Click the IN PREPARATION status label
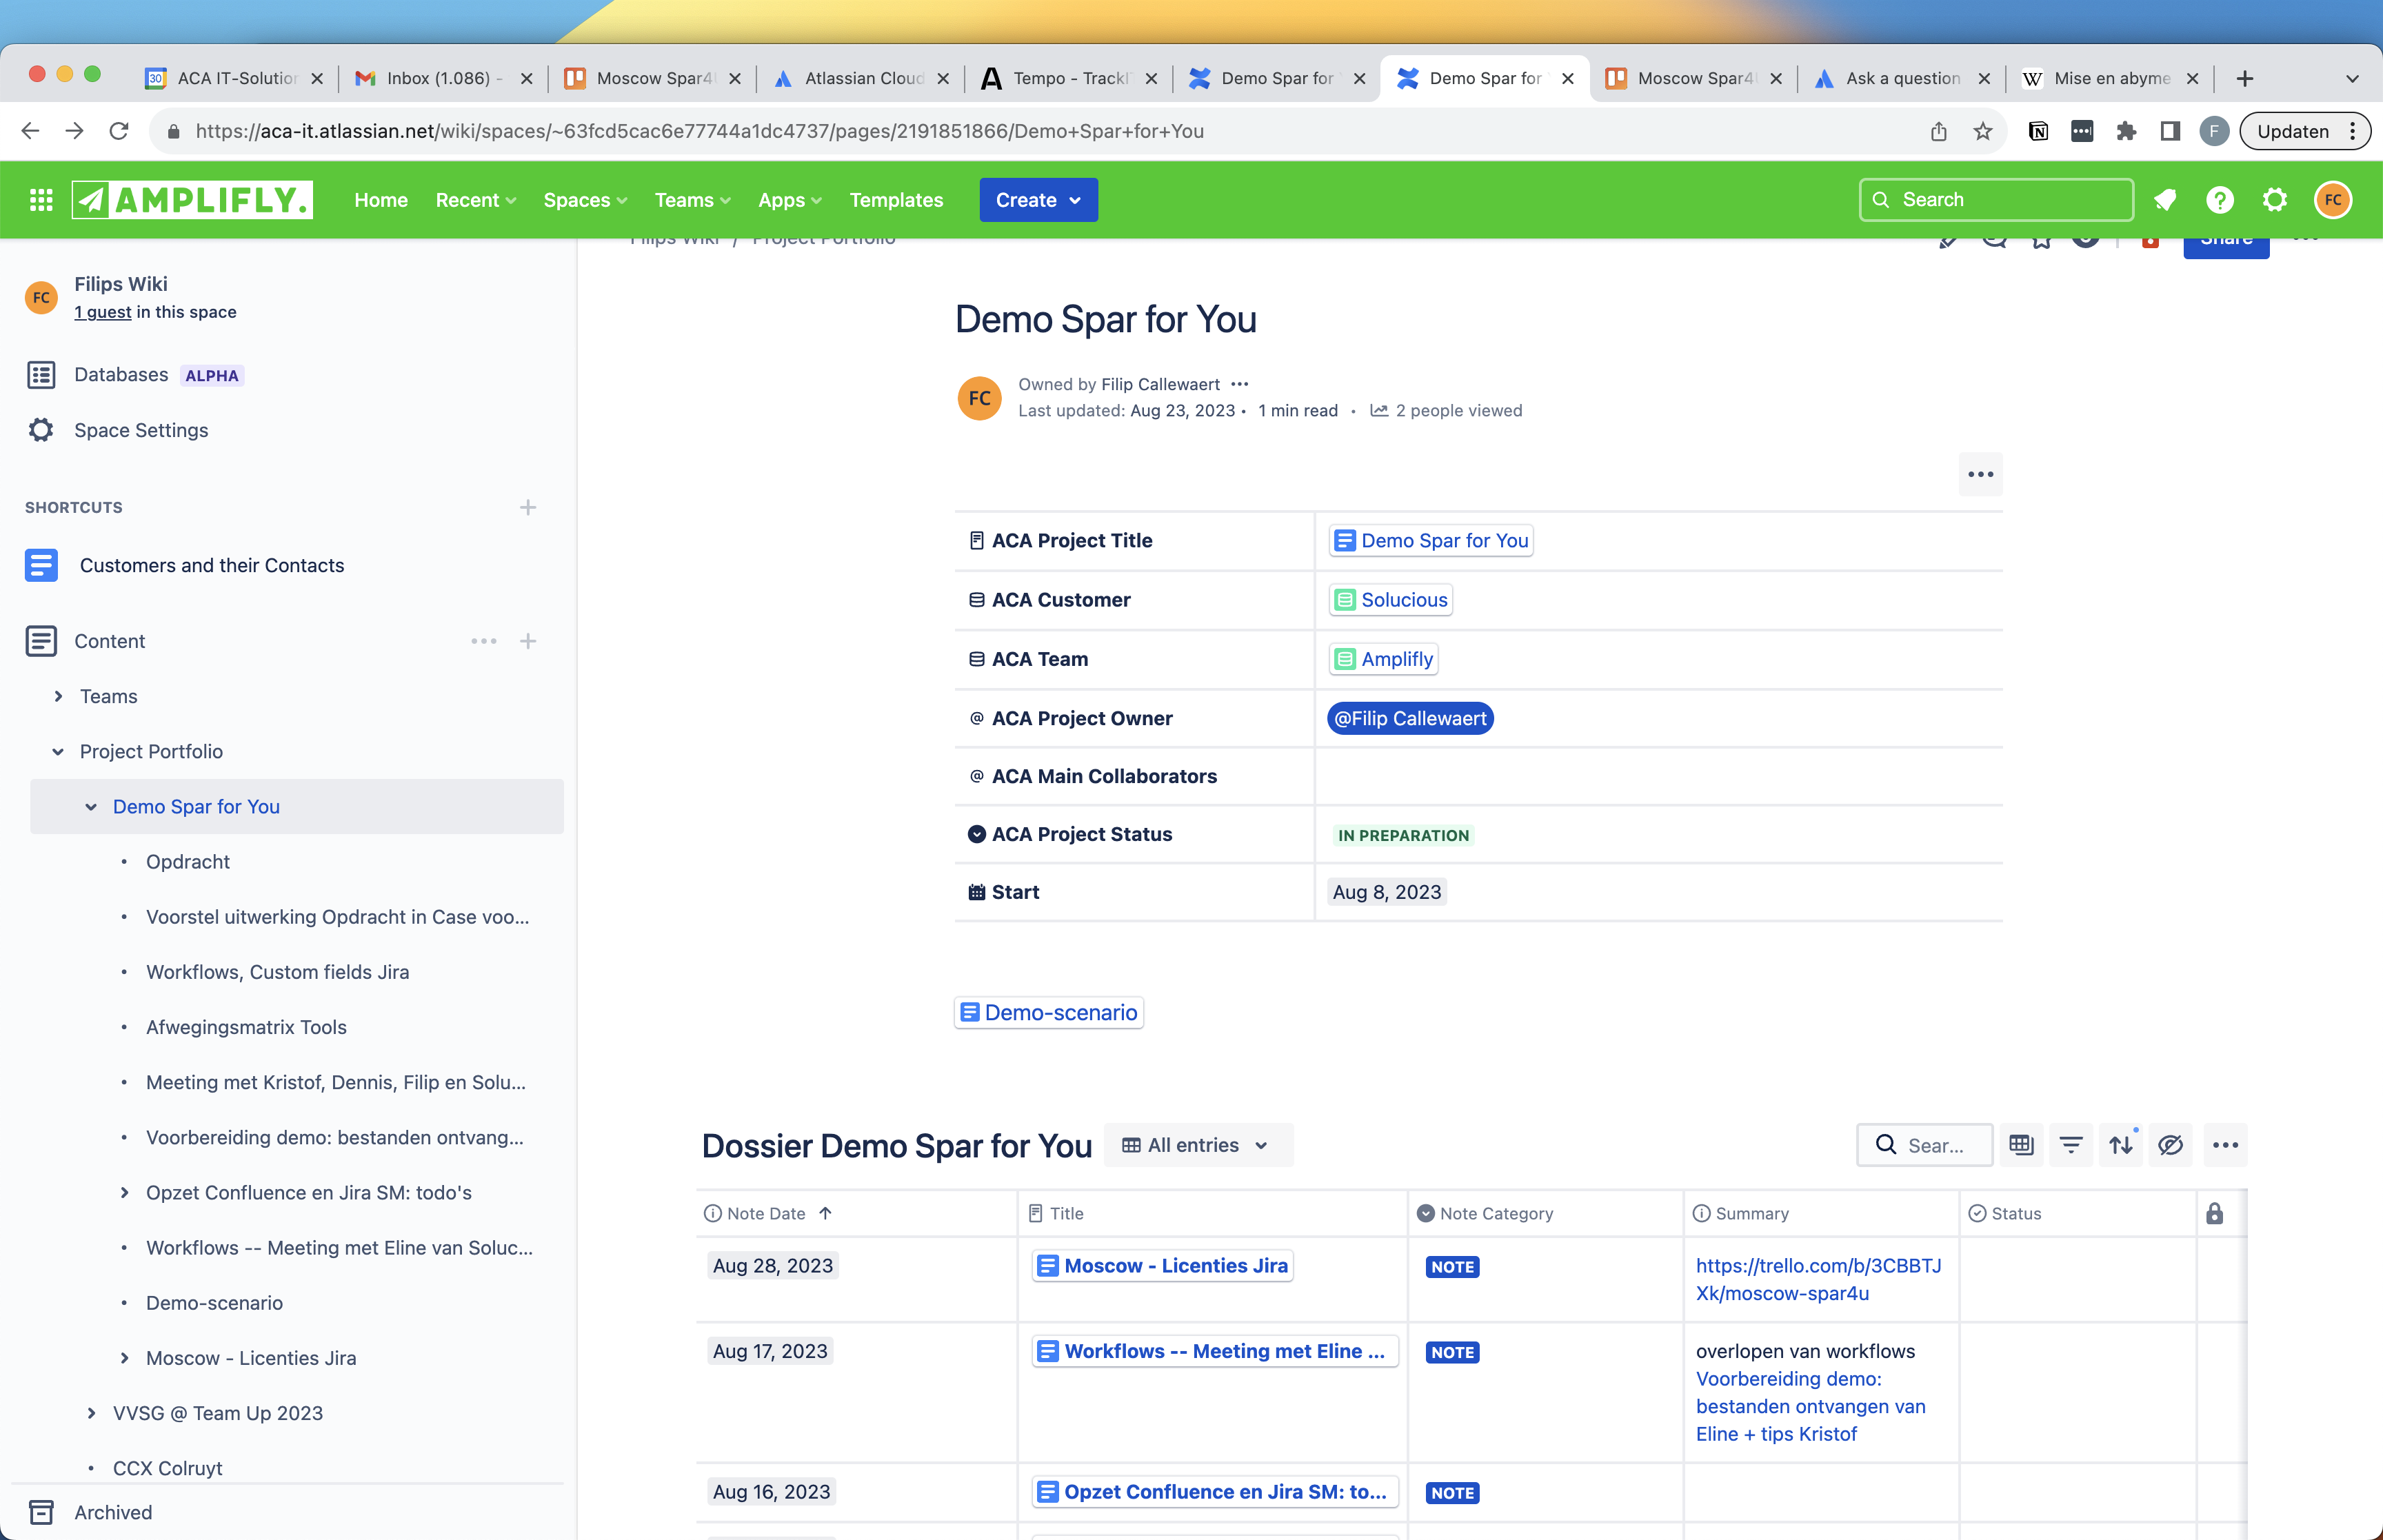2383x1540 pixels. (1403, 835)
